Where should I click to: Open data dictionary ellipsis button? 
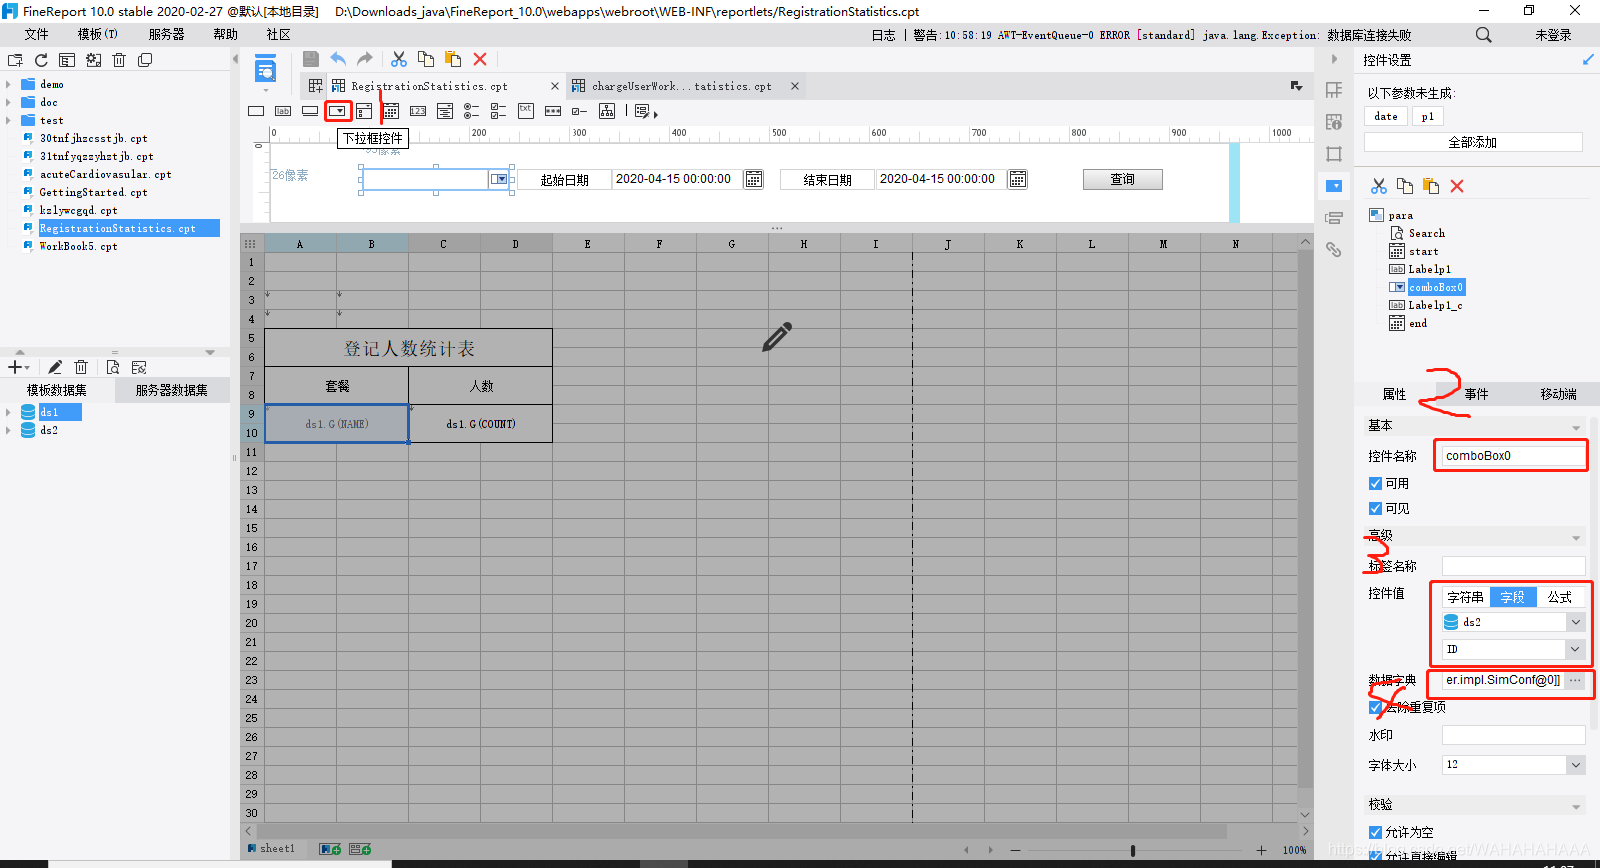pyautogui.click(x=1575, y=680)
